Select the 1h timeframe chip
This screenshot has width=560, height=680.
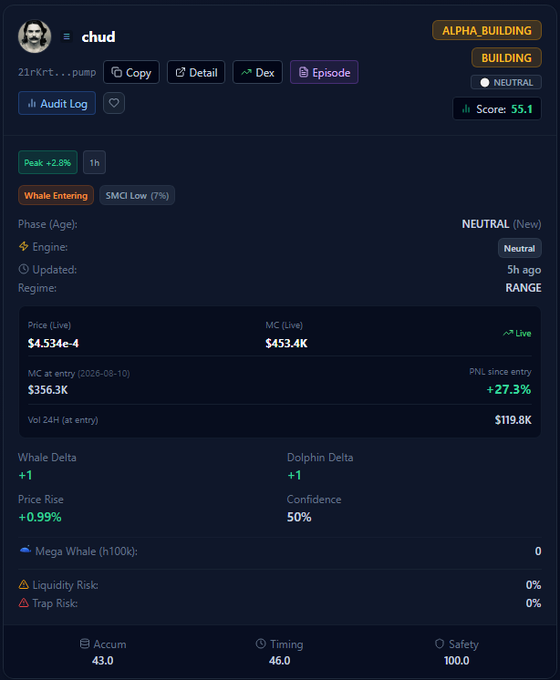coord(95,163)
